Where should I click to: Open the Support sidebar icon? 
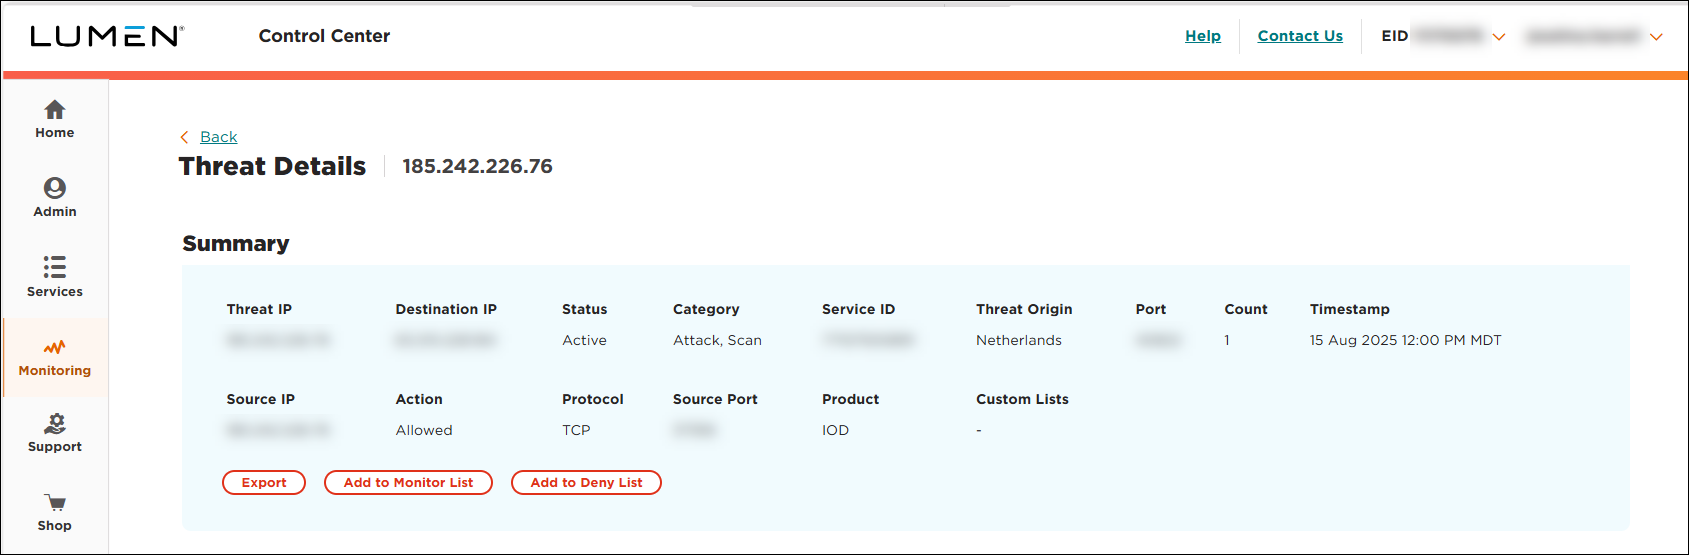(x=55, y=424)
